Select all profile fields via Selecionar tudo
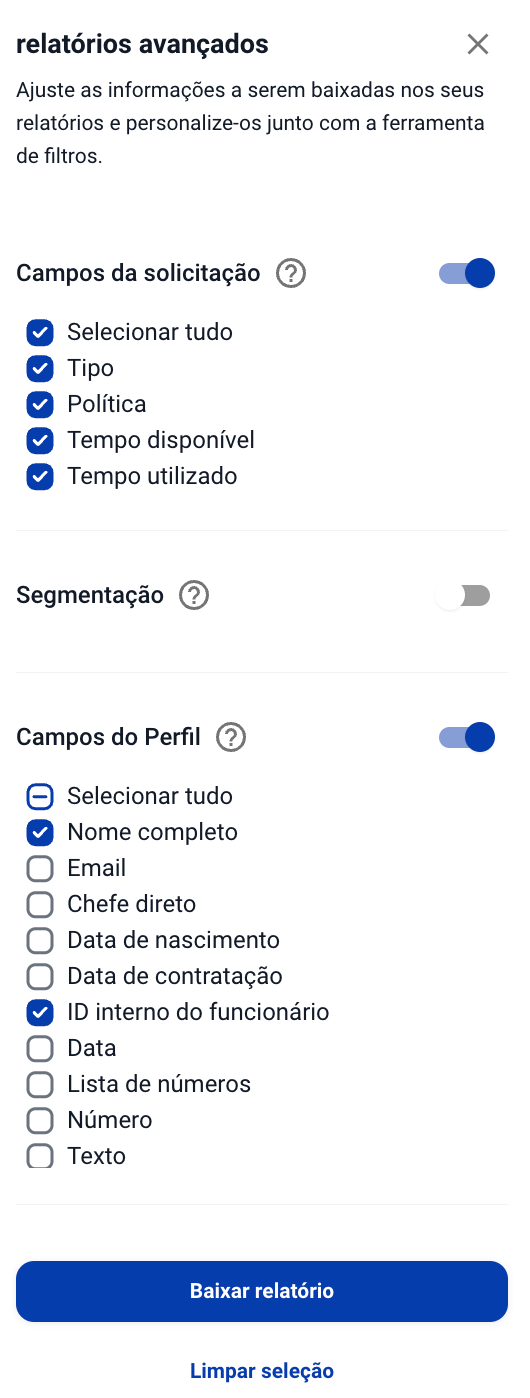This screenshot has width=530, height=1398. click(x=40, y=797)
